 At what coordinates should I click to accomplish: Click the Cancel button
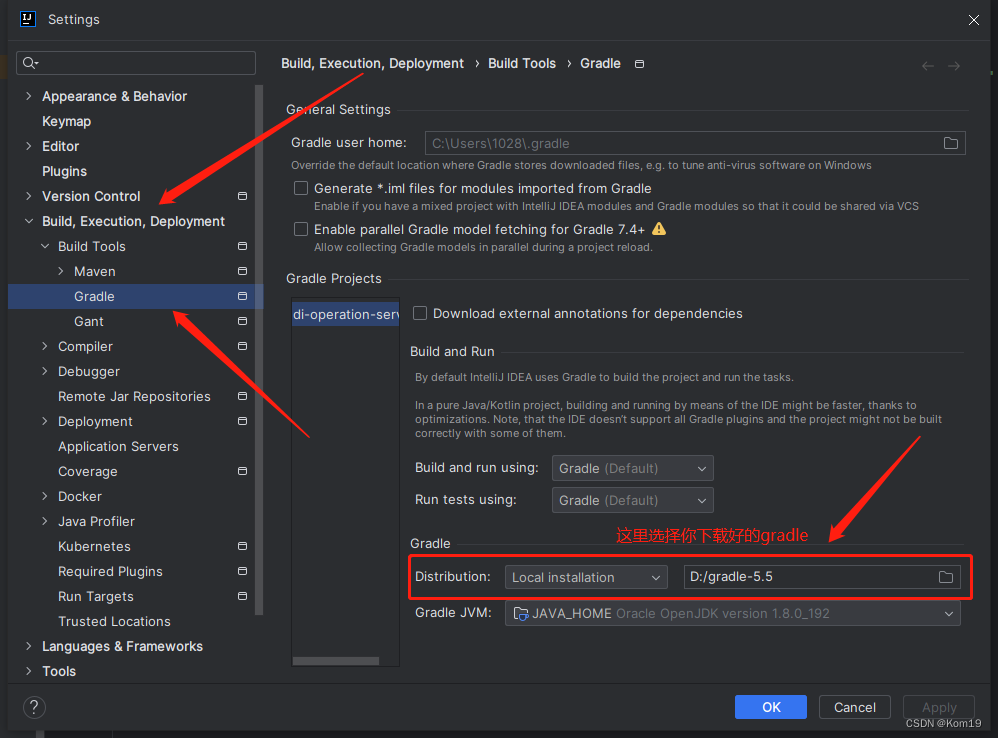(854, 707)
